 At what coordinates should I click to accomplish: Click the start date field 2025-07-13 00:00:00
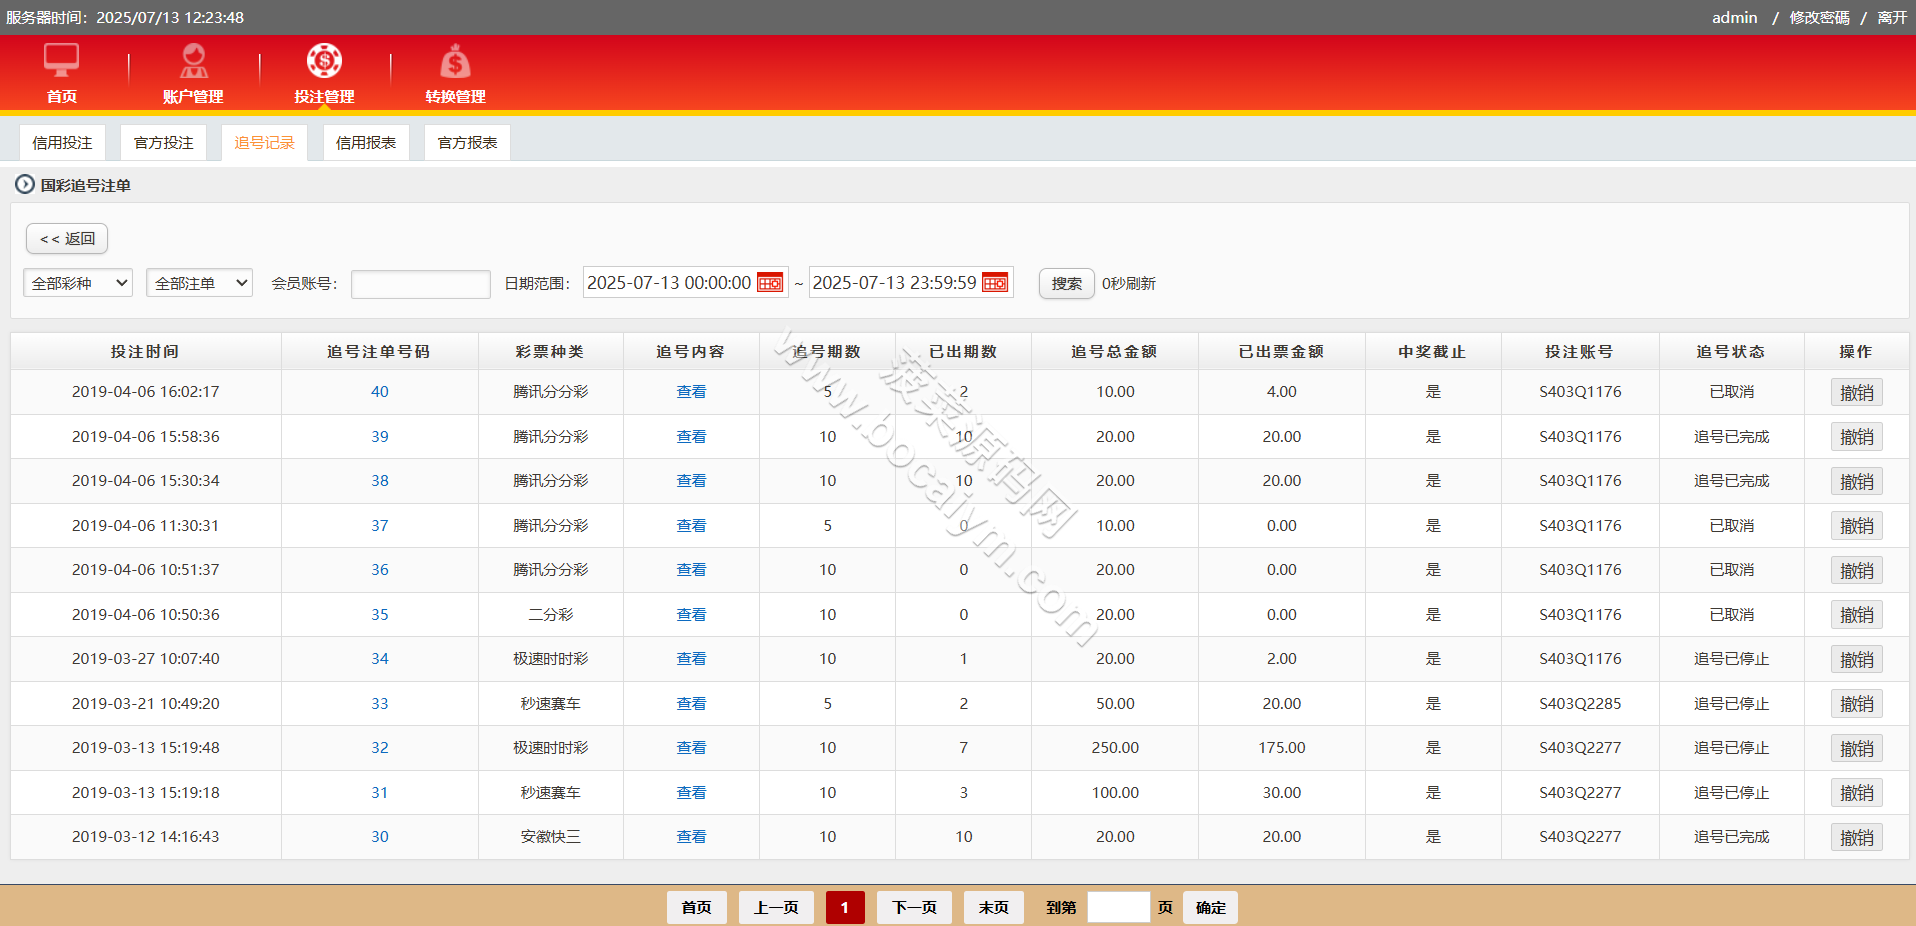pos(686,283)
